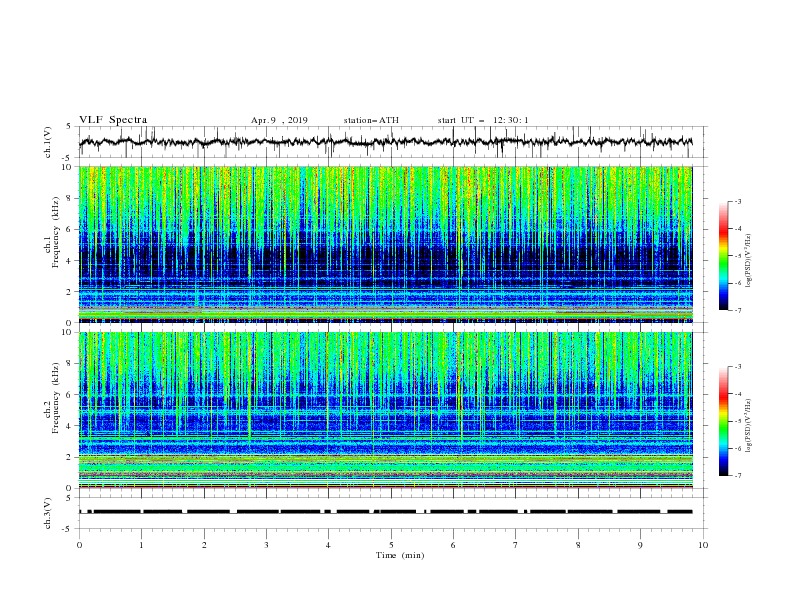Select the ch.2 "Frequency (kHz)" axis label
The height and width of the screenshot is (612, 792).
pos(56,398)
